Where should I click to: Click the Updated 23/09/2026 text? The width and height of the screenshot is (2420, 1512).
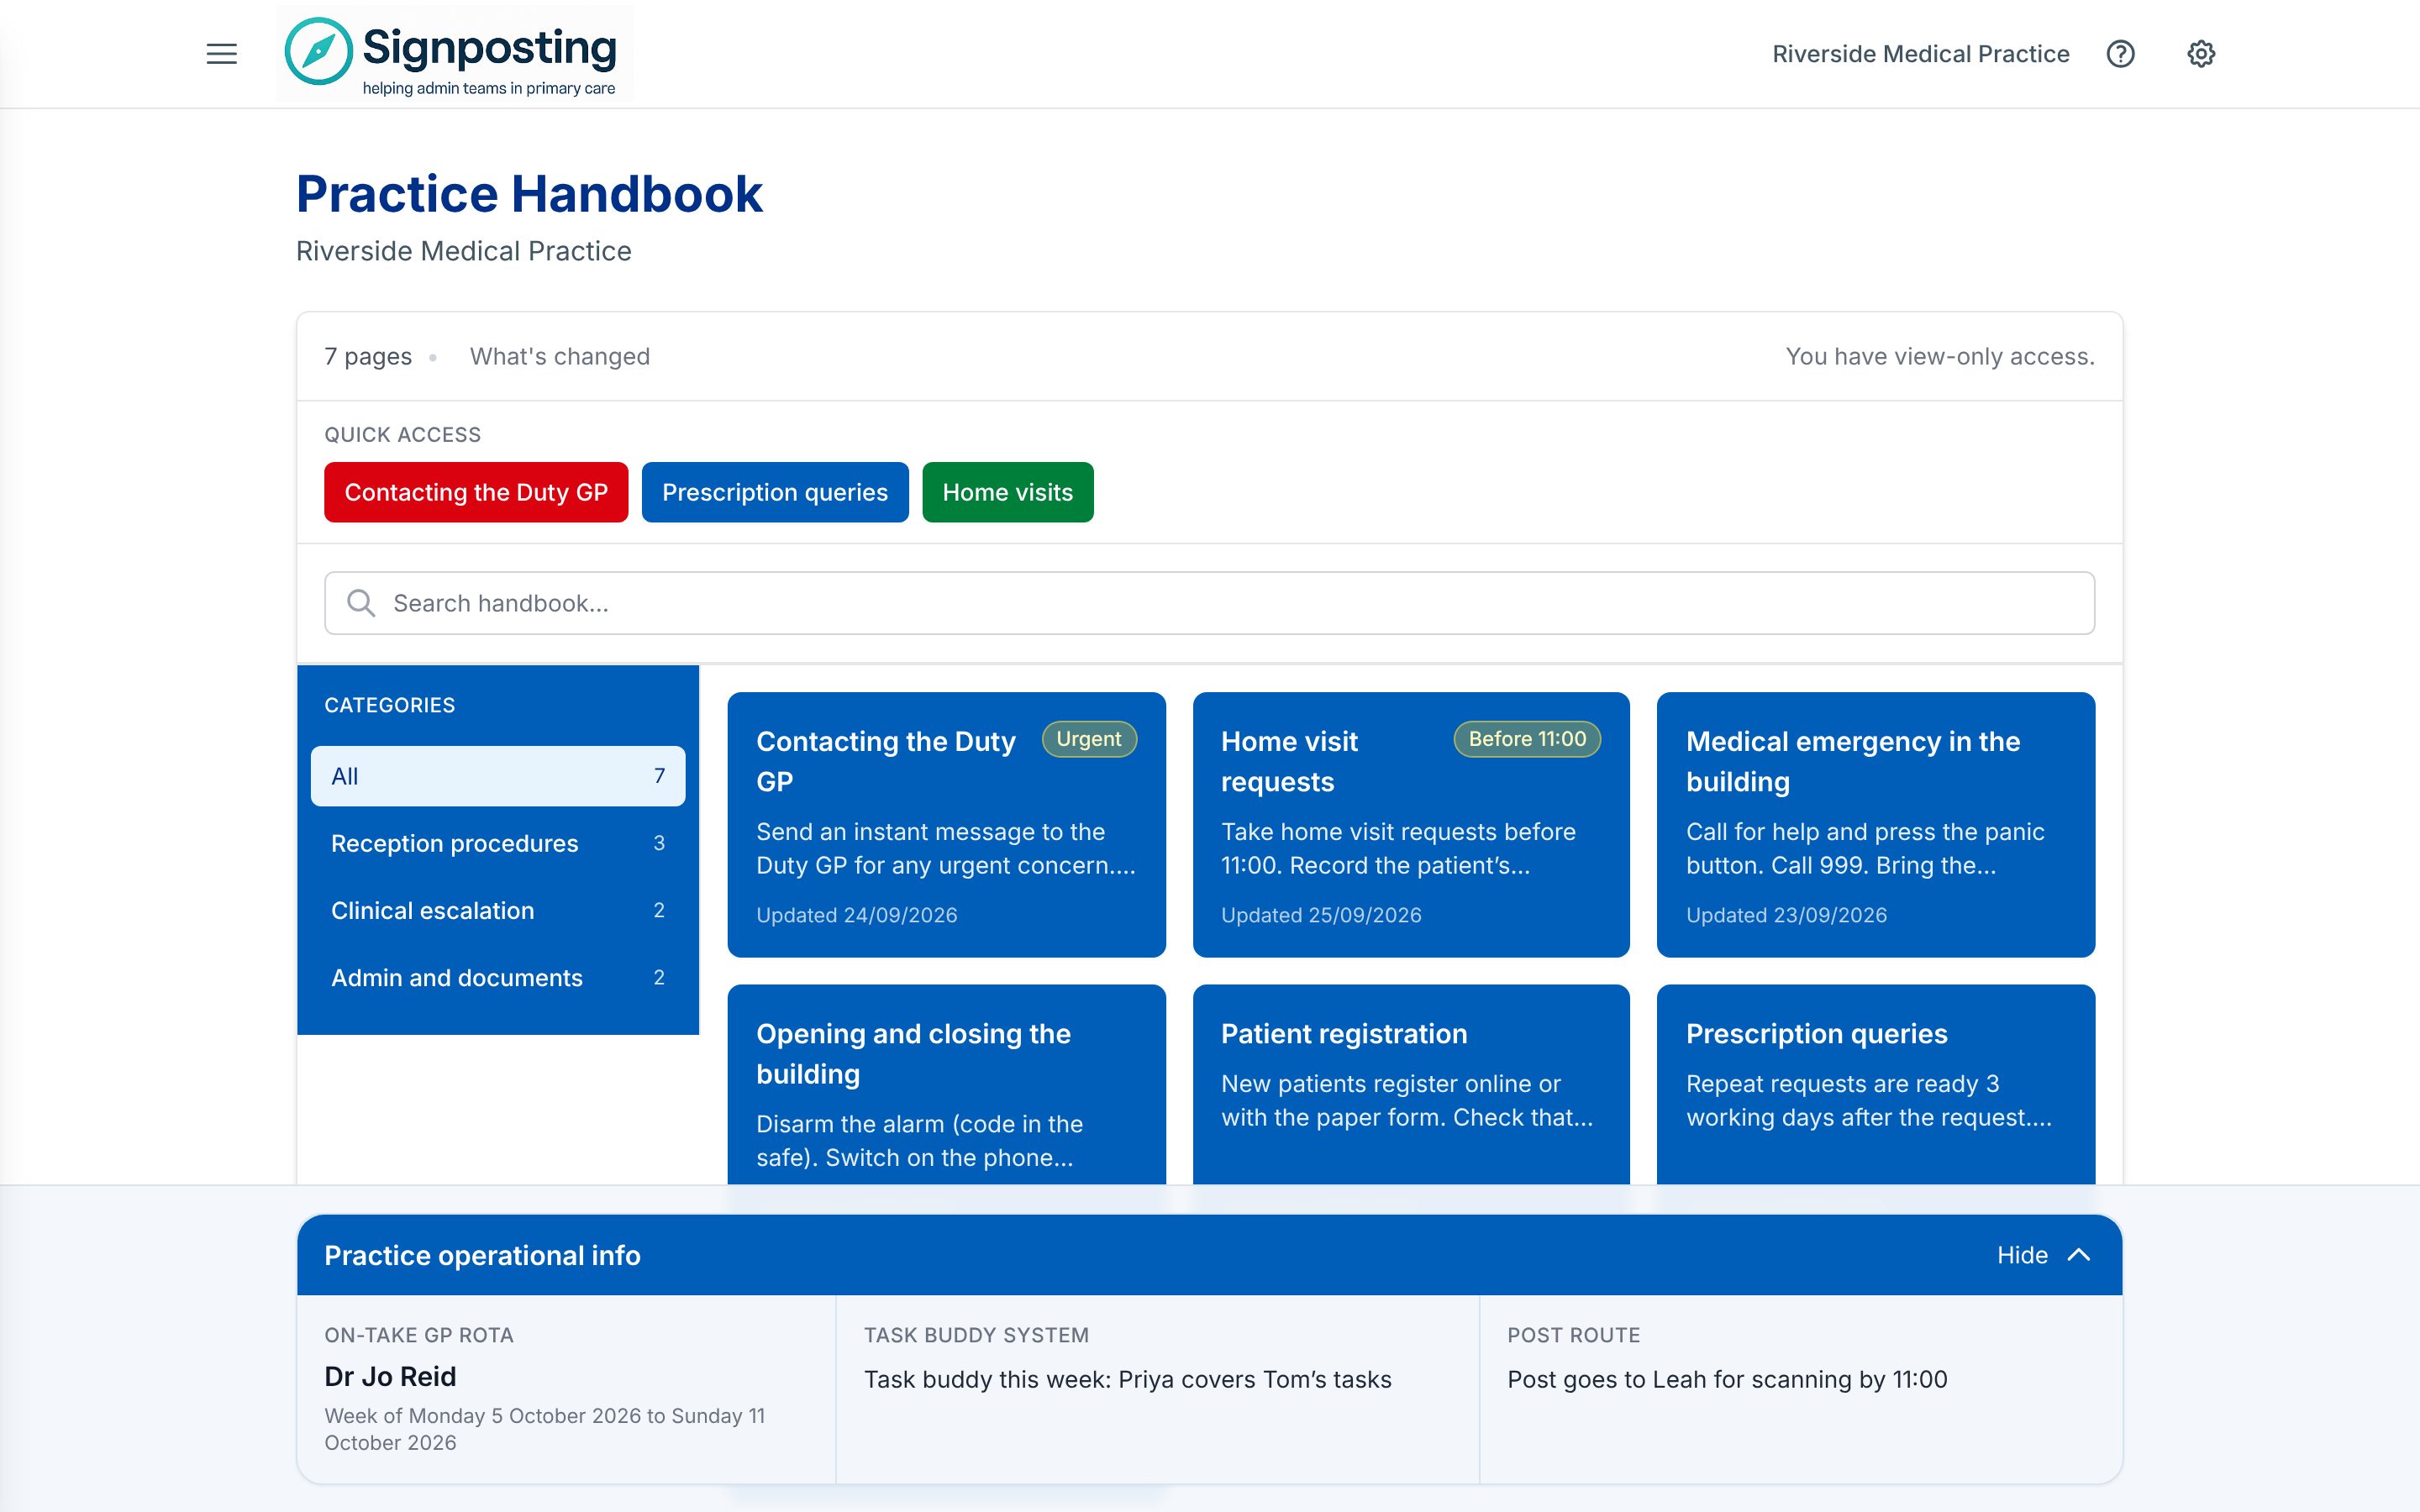[1786, 915]
